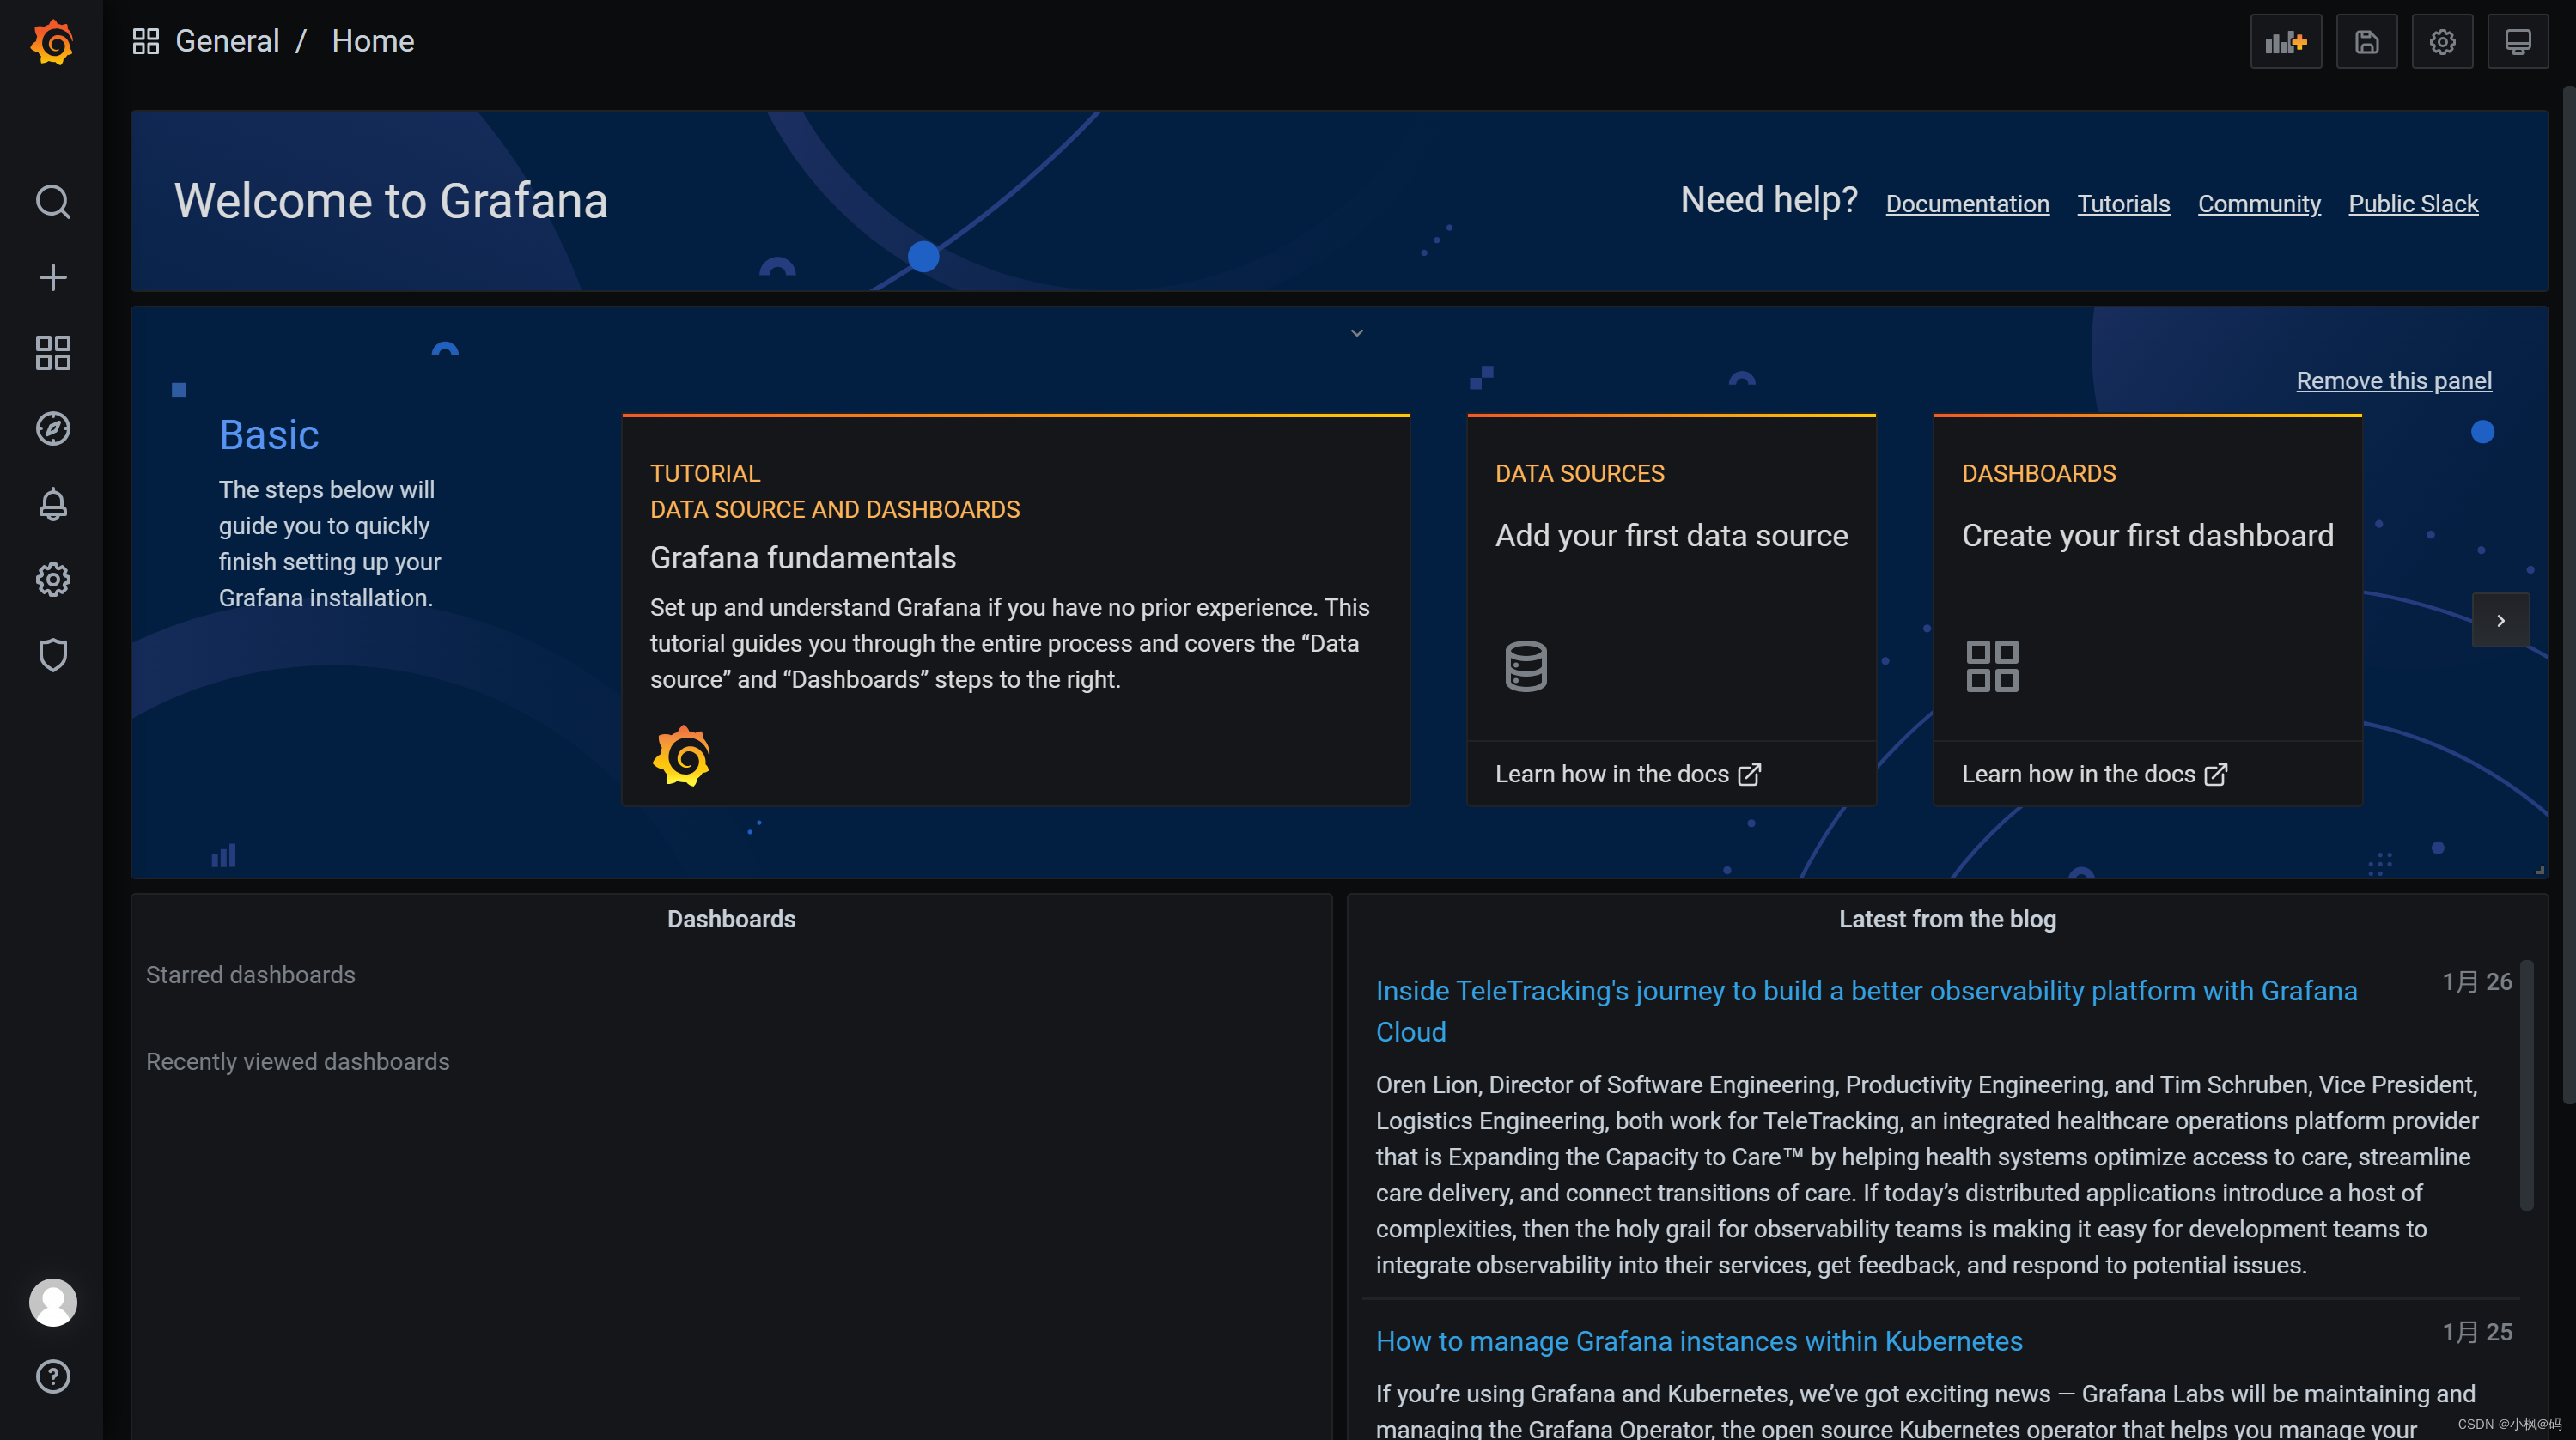Open Dashboard settings gear in toolbar
The height and width of the screenshot is (1440, 2576).
2442,42
